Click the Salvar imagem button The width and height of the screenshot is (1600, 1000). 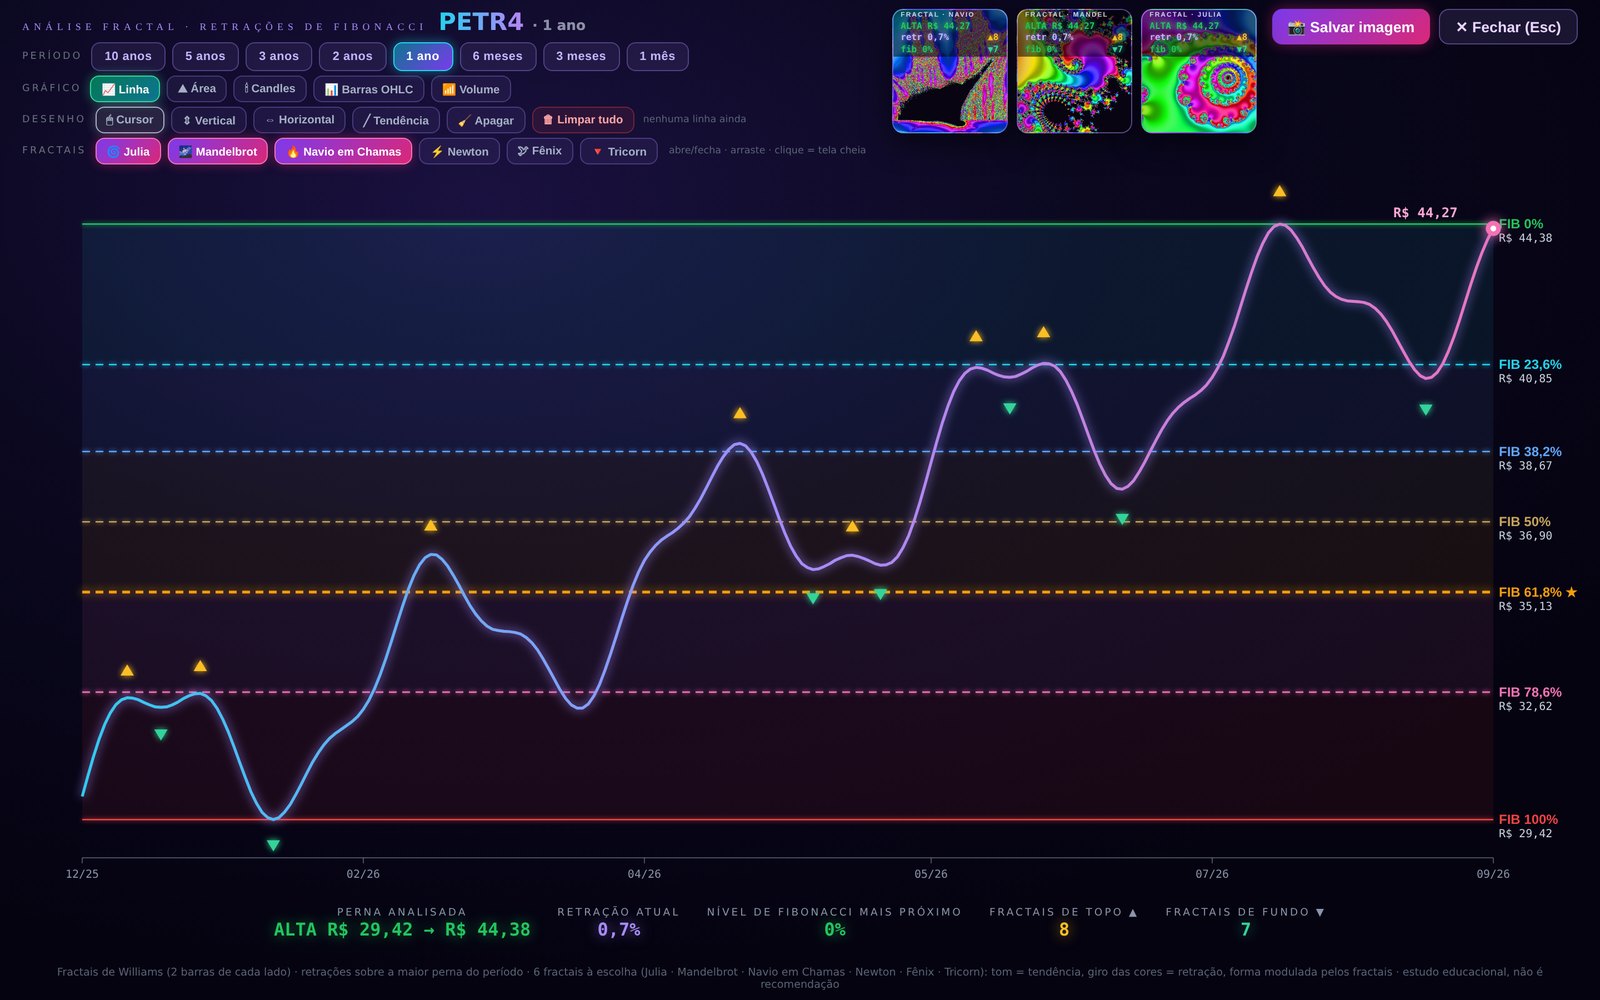(1351, 27)
